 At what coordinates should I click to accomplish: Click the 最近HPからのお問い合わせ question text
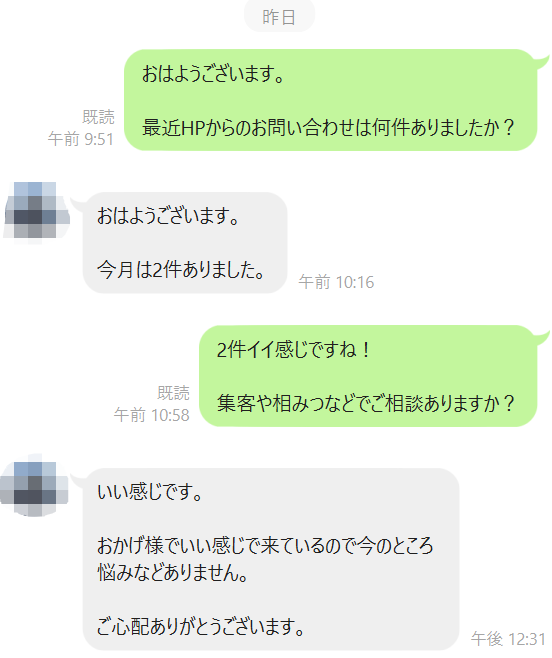(328, 128)
